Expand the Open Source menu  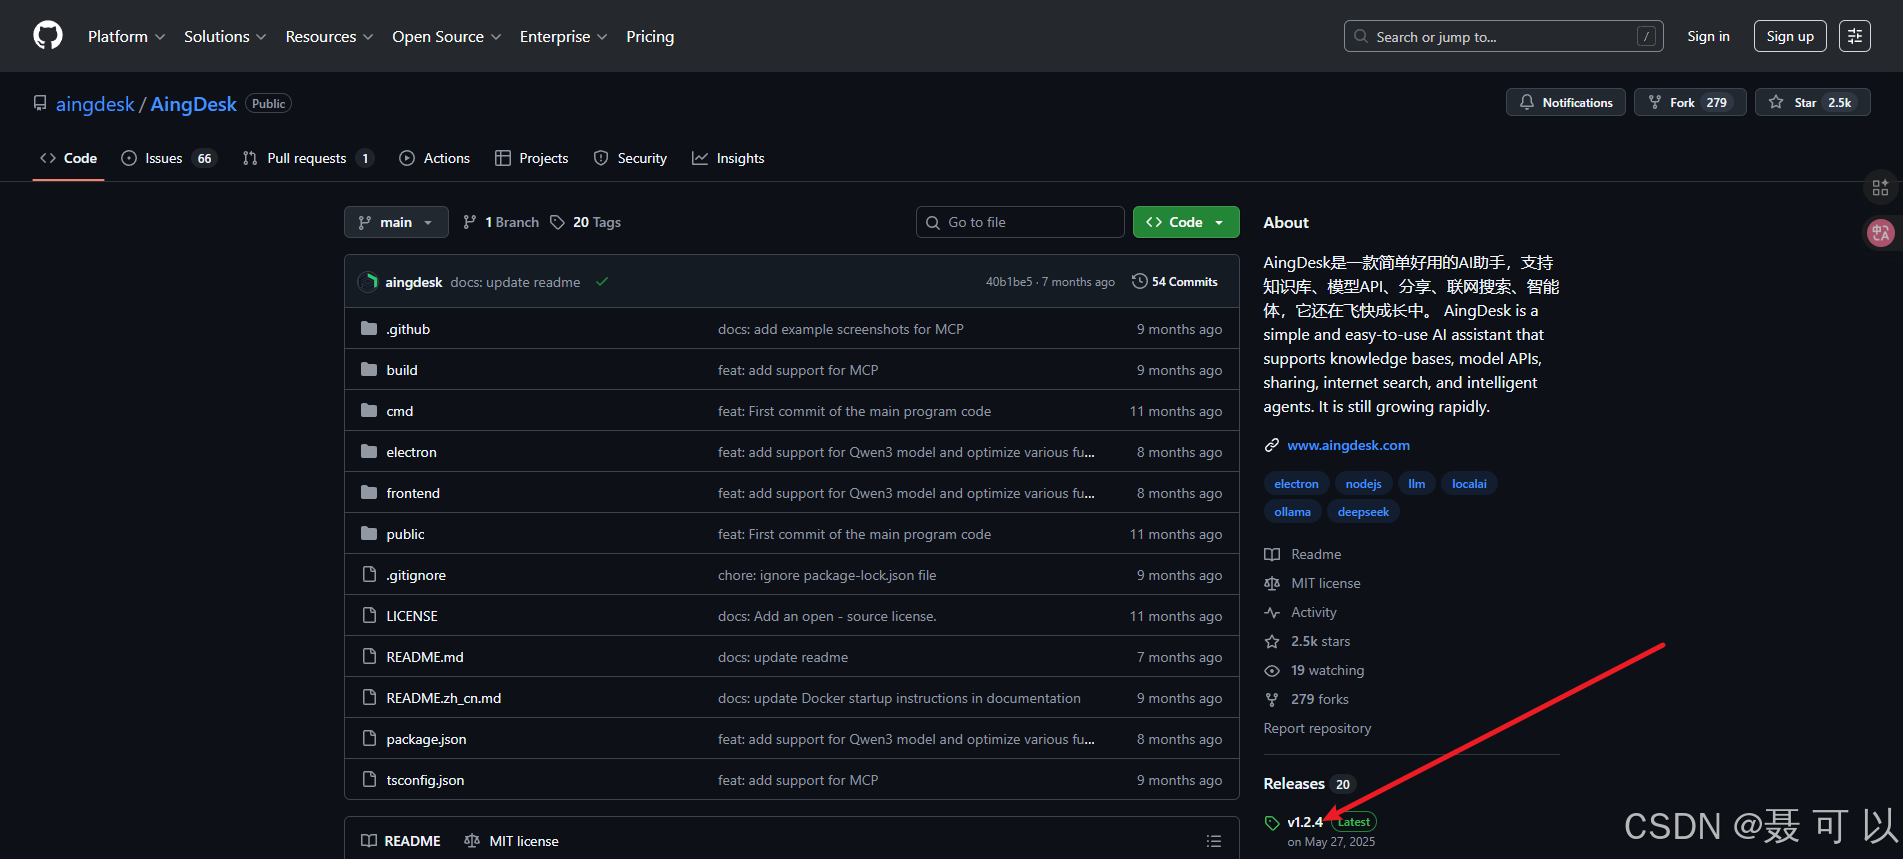tap(446, 36)
